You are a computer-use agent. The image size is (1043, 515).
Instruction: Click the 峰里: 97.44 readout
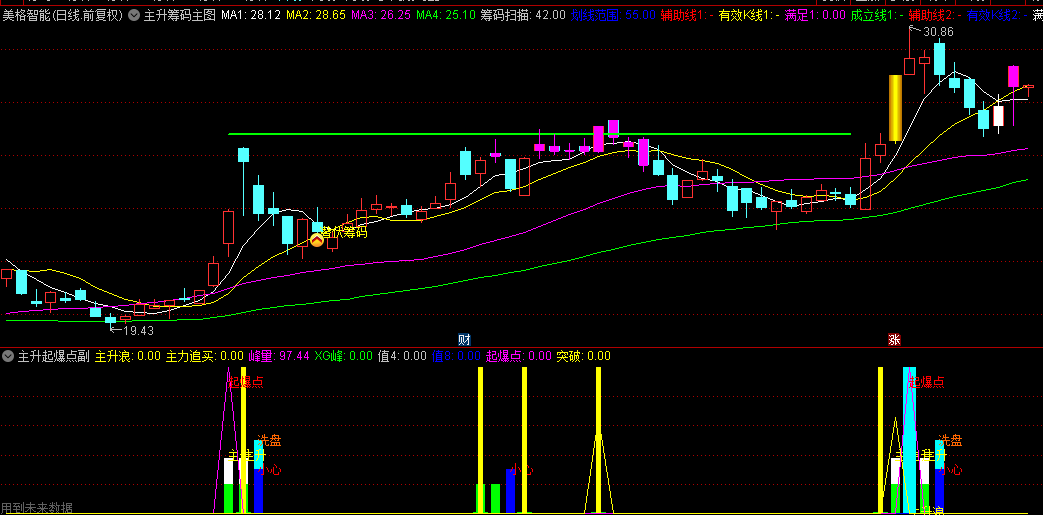coord(279,356)
